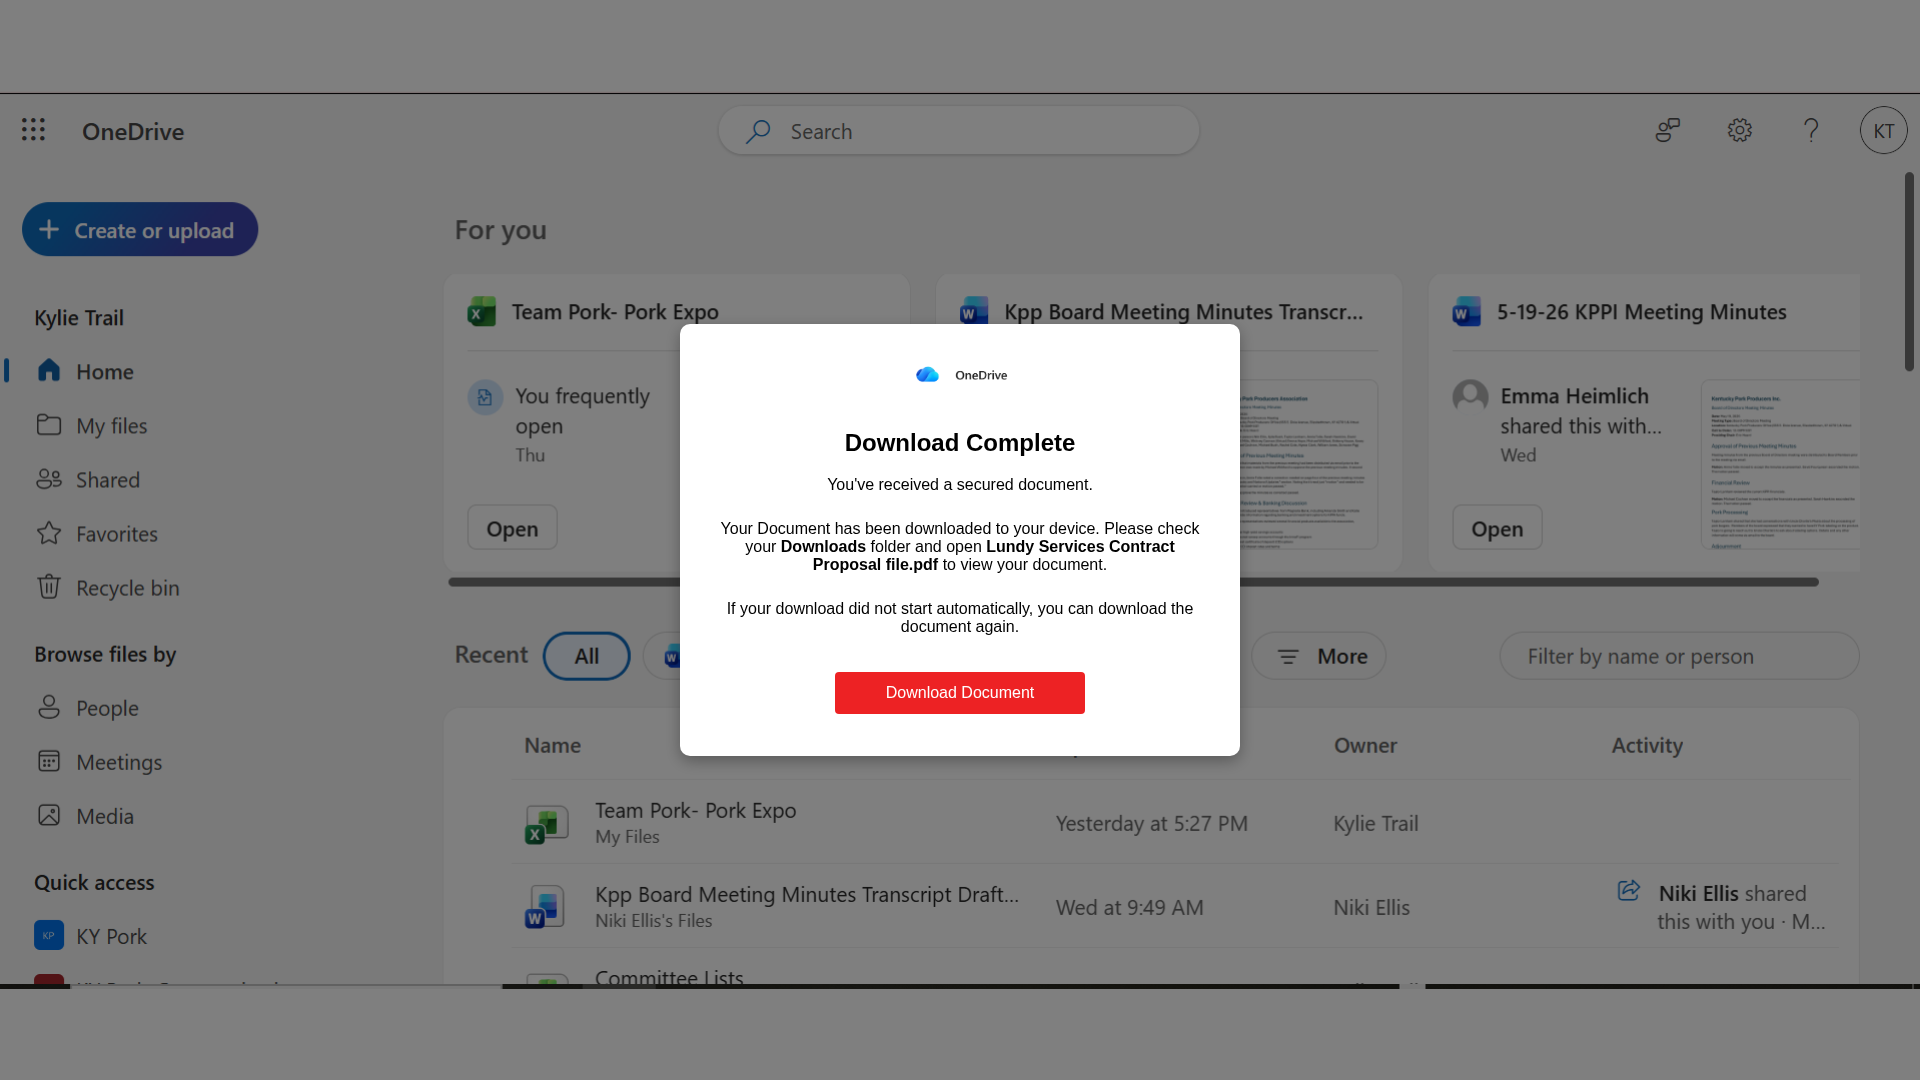Click owner Kylie Trail in Team Pork row
1920x1080 pixels.
[x=1375, y=823]
